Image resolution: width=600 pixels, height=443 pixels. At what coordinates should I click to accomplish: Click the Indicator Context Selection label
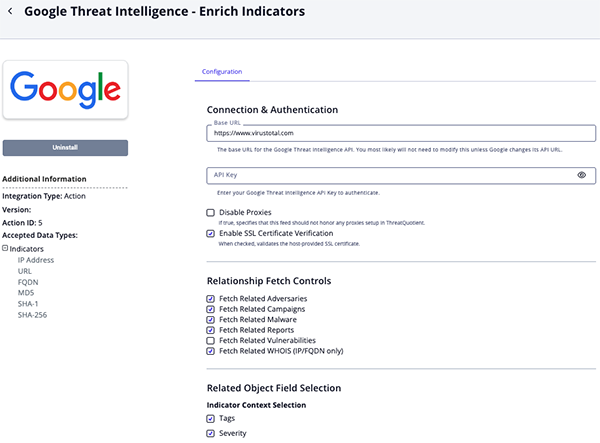(256, 405)
